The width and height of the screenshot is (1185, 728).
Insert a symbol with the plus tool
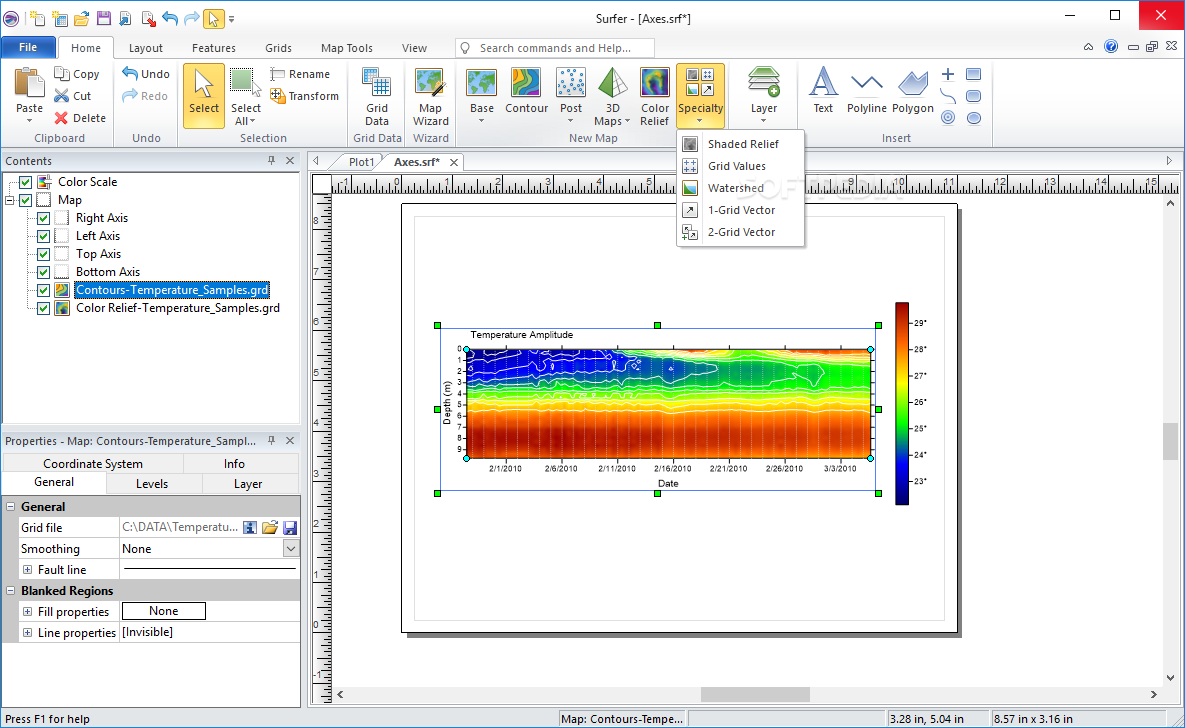coord(948,74)
